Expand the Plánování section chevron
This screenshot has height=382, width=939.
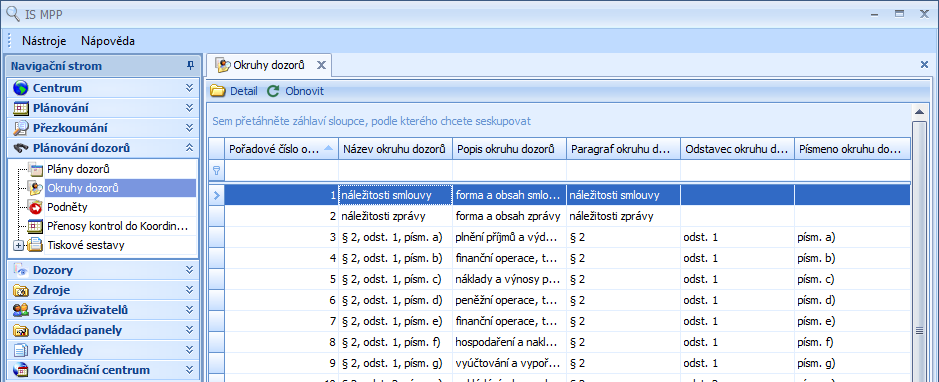189,108
